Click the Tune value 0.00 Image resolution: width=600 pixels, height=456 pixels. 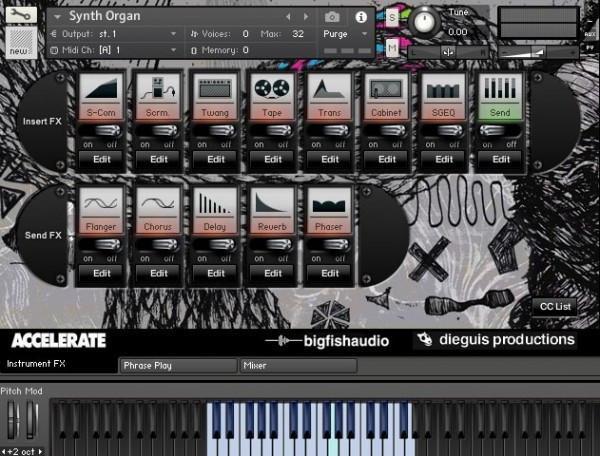coord(458,32)
